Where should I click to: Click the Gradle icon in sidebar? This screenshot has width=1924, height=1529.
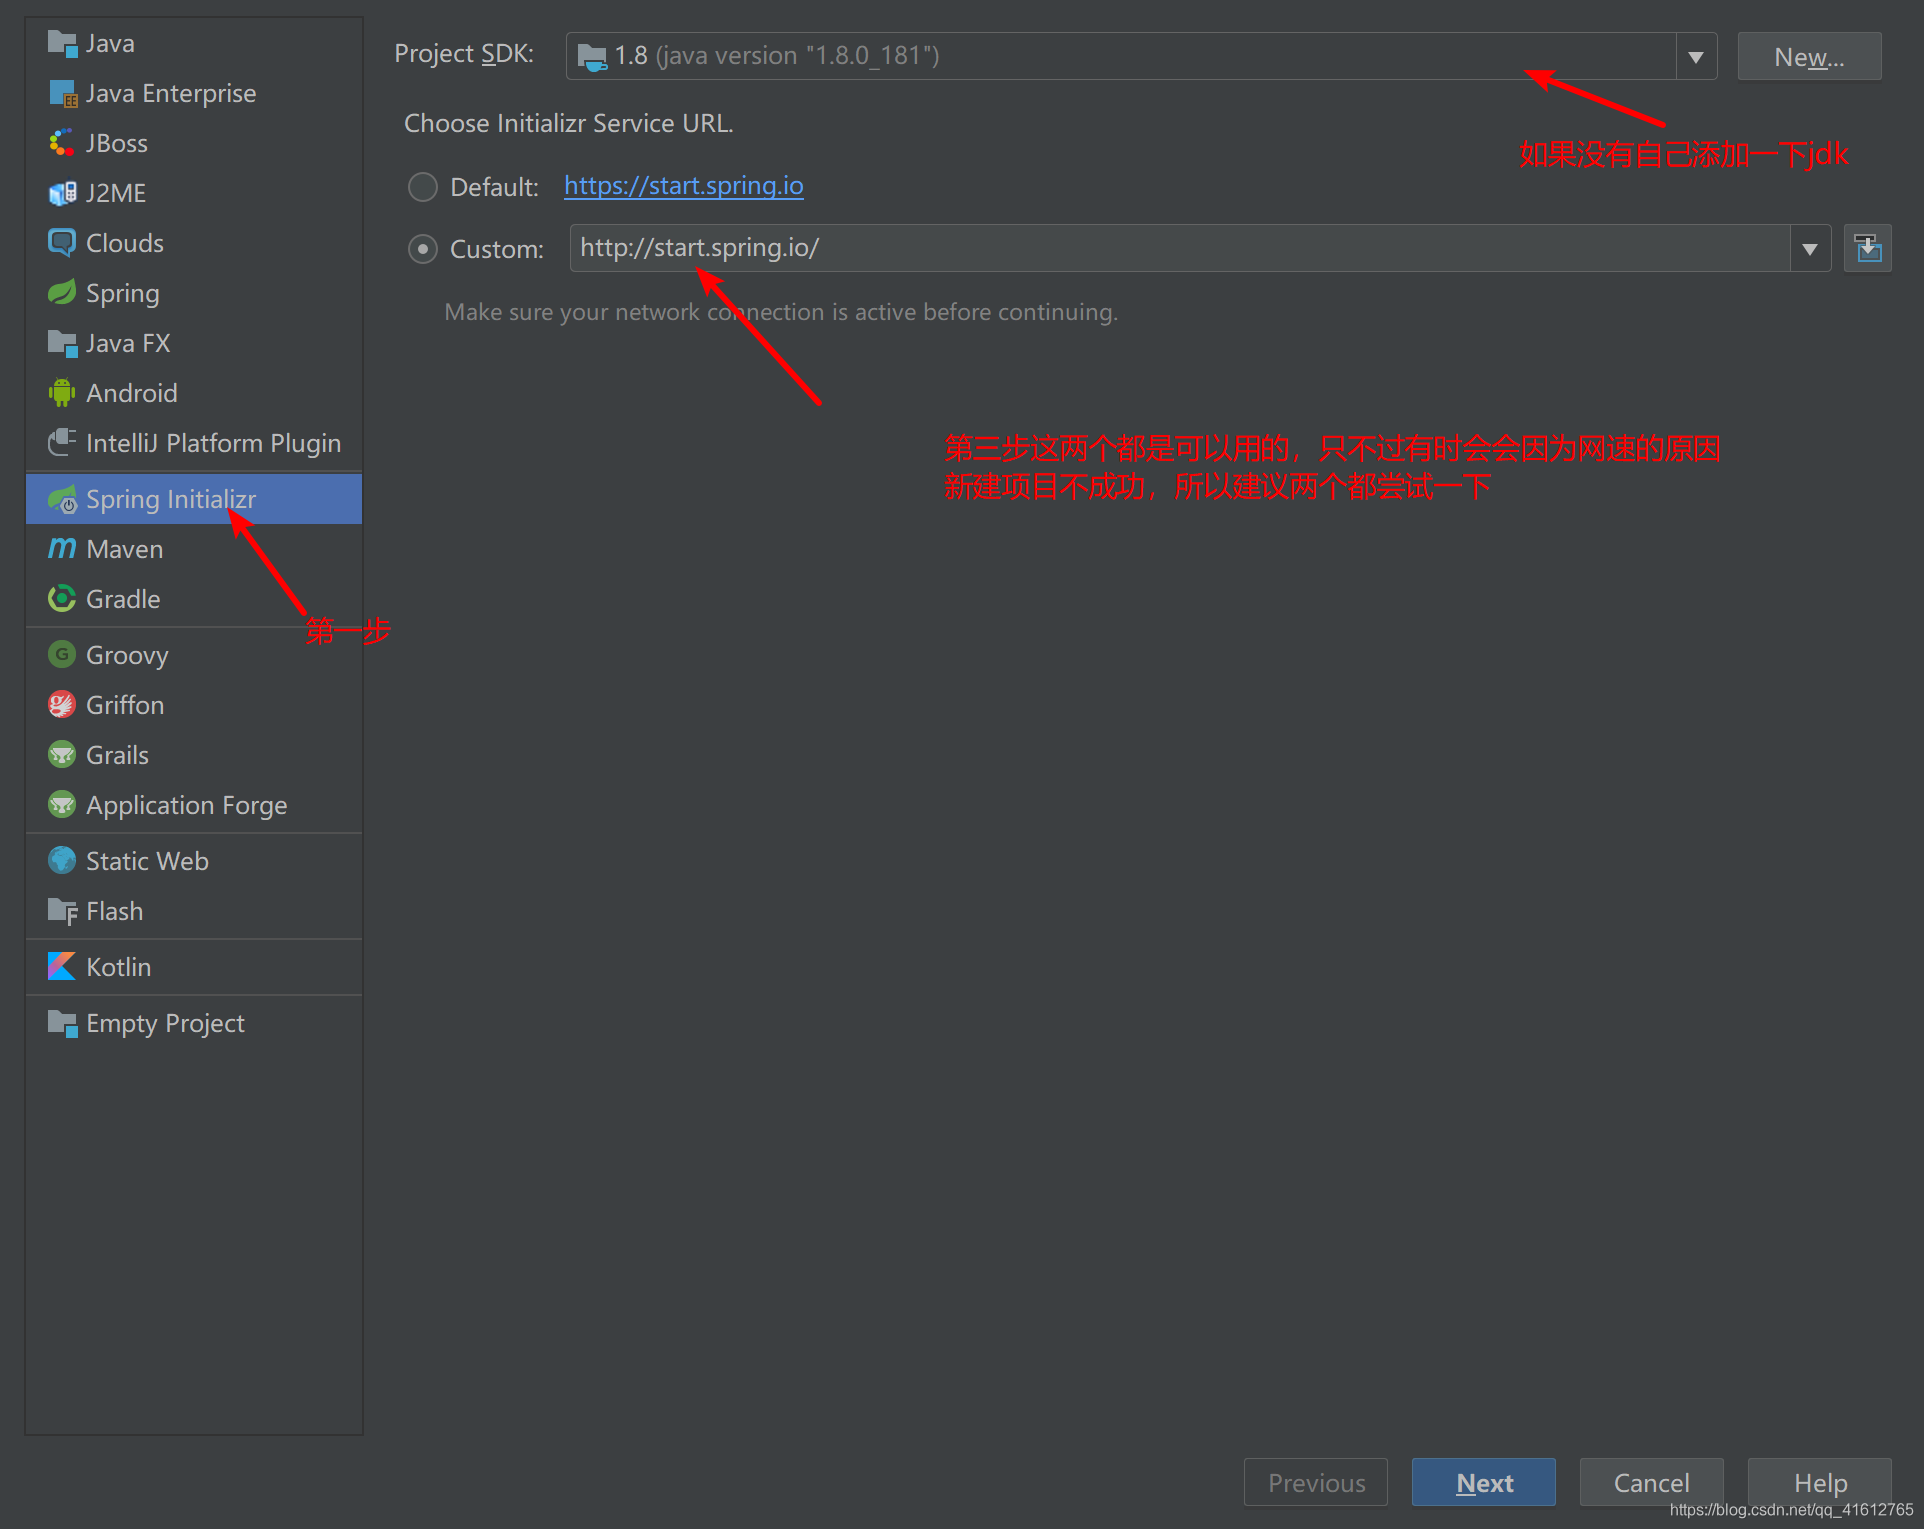(x=62, y=599)
